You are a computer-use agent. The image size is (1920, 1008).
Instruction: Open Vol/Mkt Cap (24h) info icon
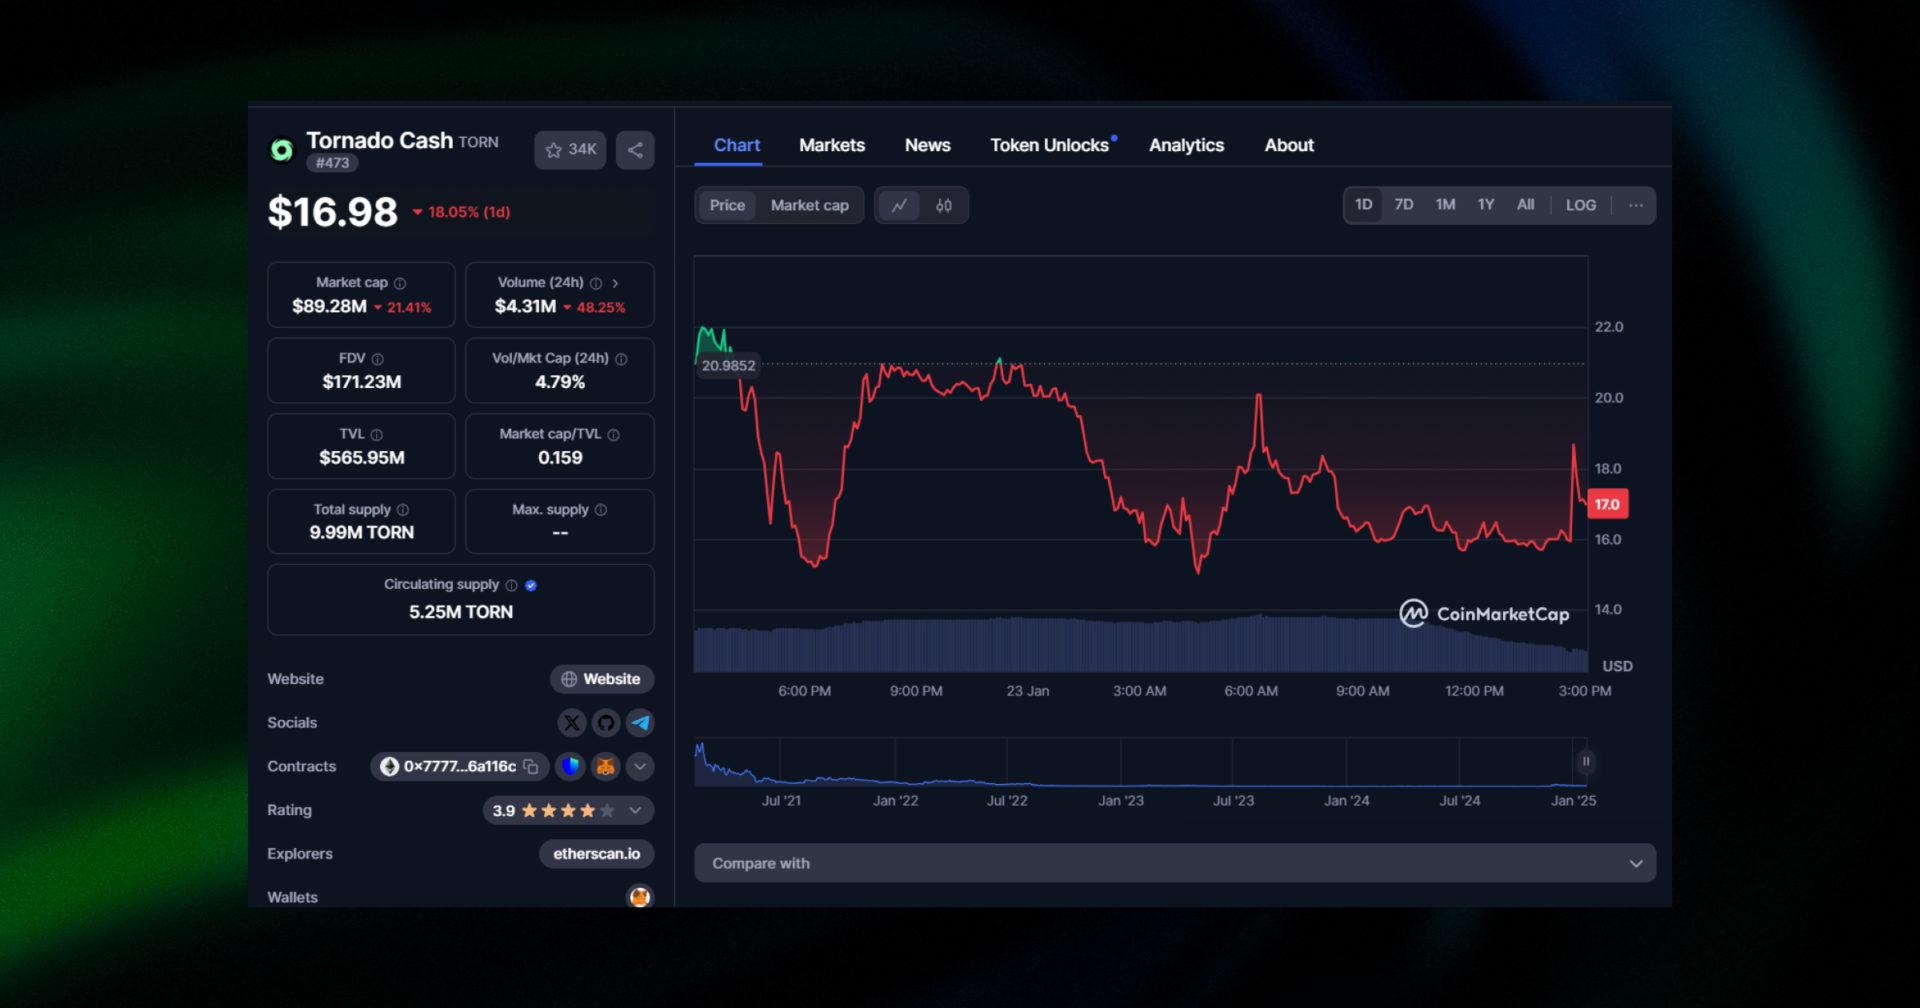tap(621, 359)
